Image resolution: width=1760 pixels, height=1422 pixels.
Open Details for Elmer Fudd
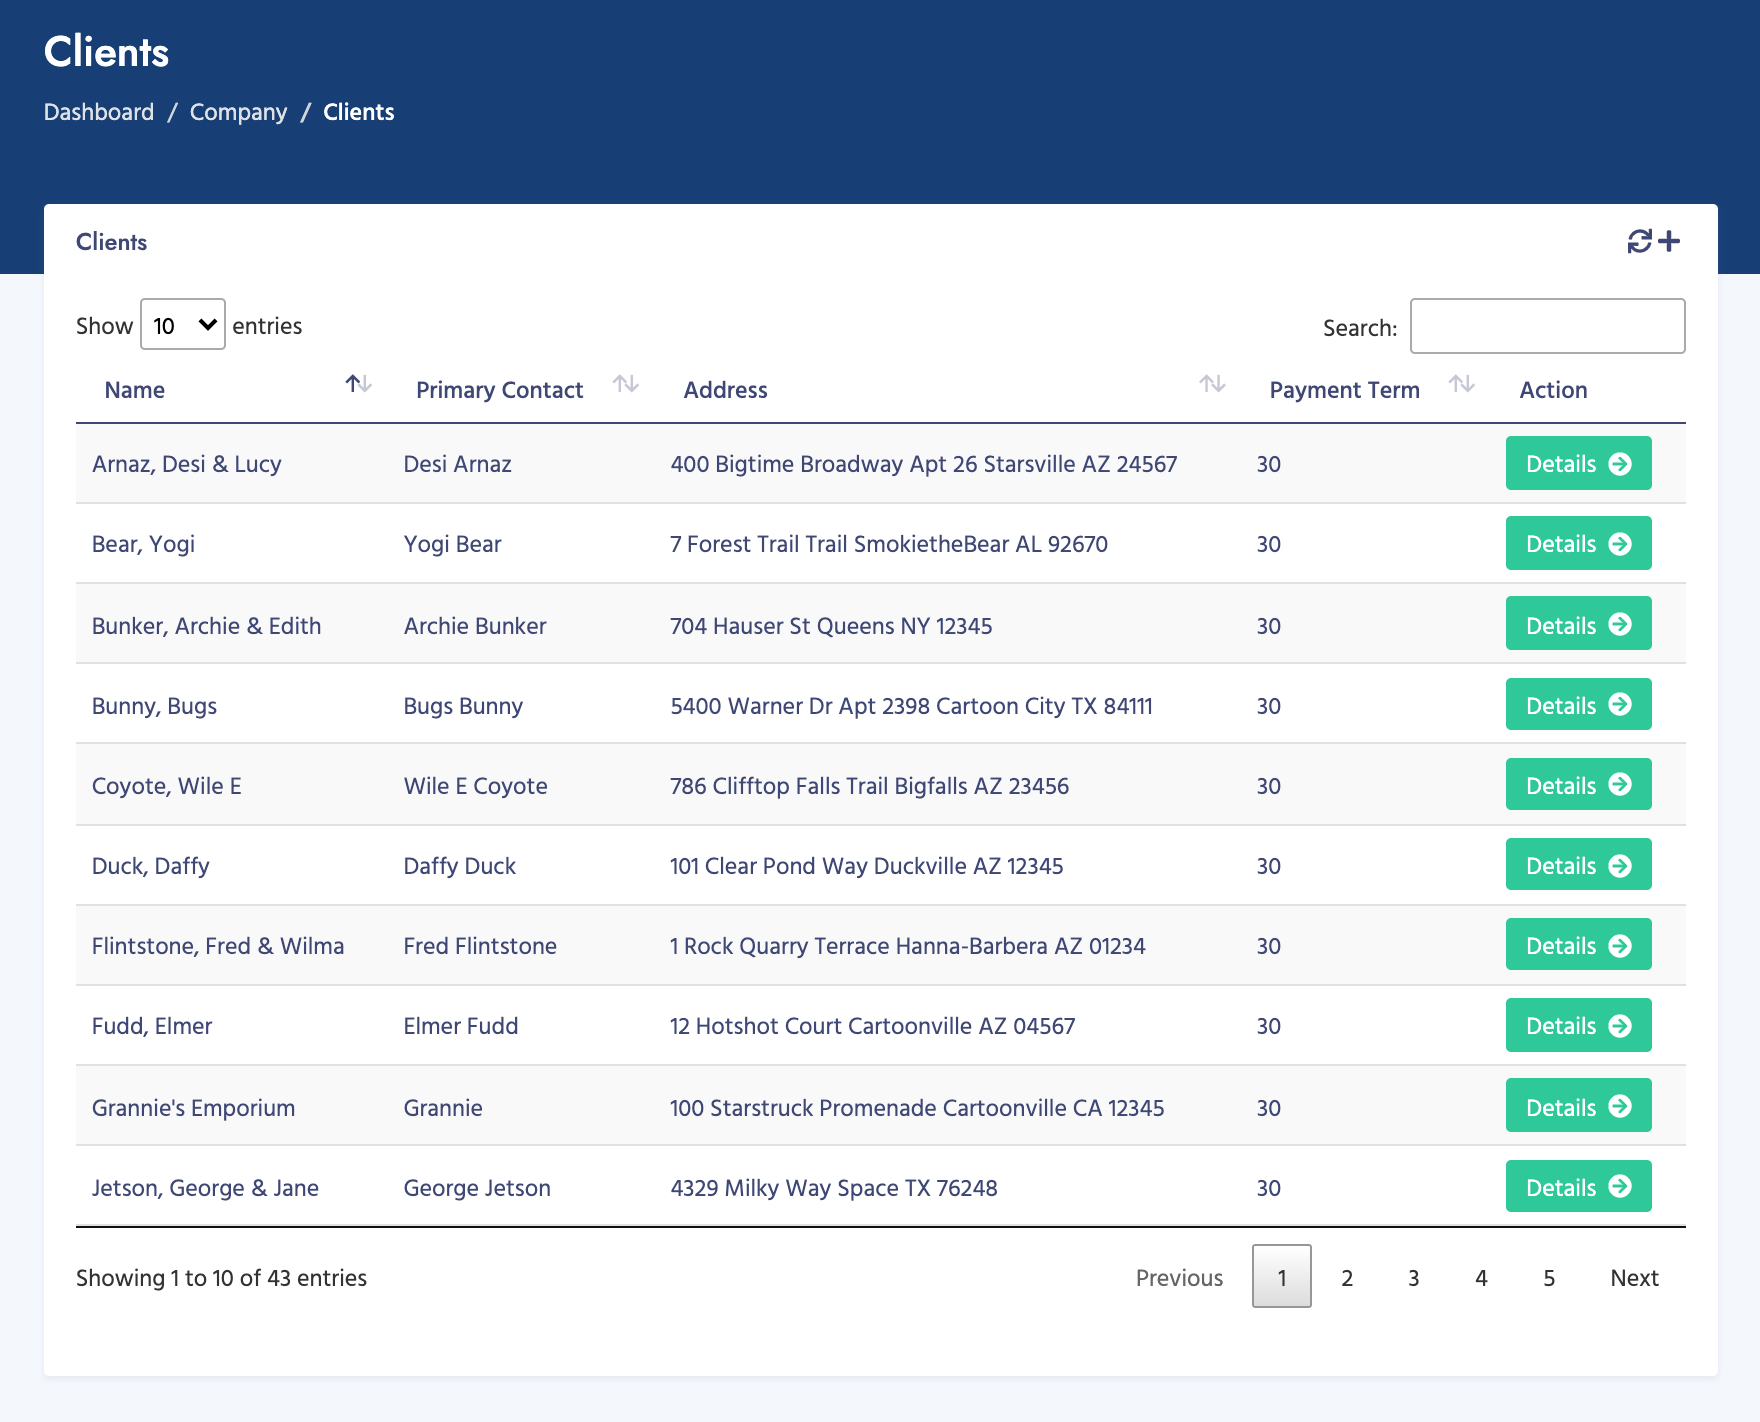1578,1025
